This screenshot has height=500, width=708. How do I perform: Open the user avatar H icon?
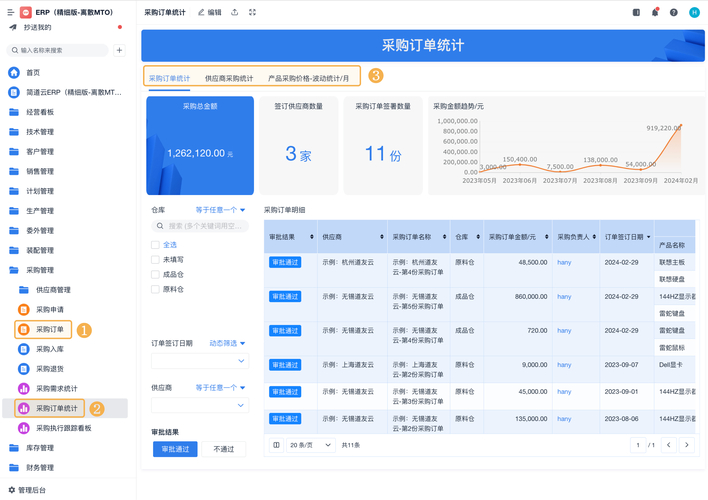coord(694,13)
